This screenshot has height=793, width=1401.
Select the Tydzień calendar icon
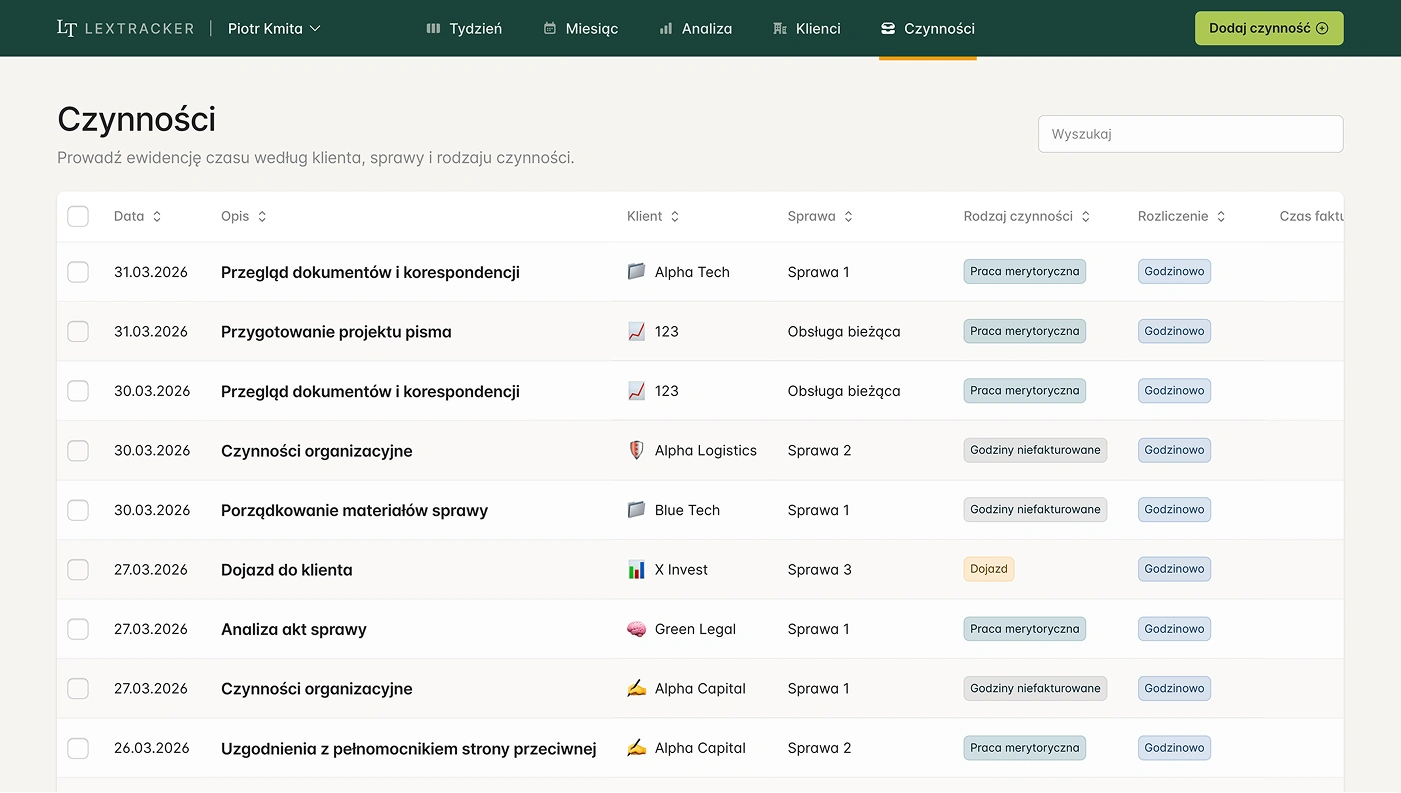(432, 29)
